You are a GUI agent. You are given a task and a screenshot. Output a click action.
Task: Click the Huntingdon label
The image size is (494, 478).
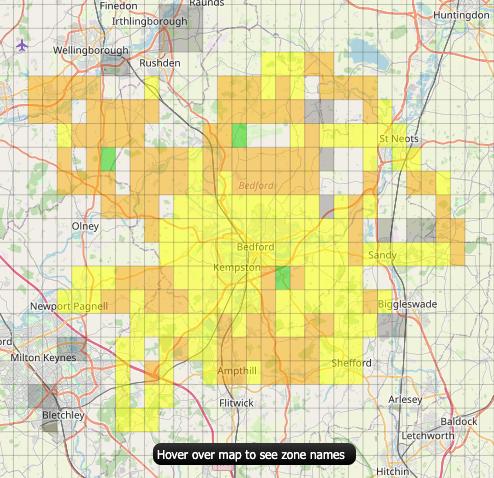click(x=461, y=15)
